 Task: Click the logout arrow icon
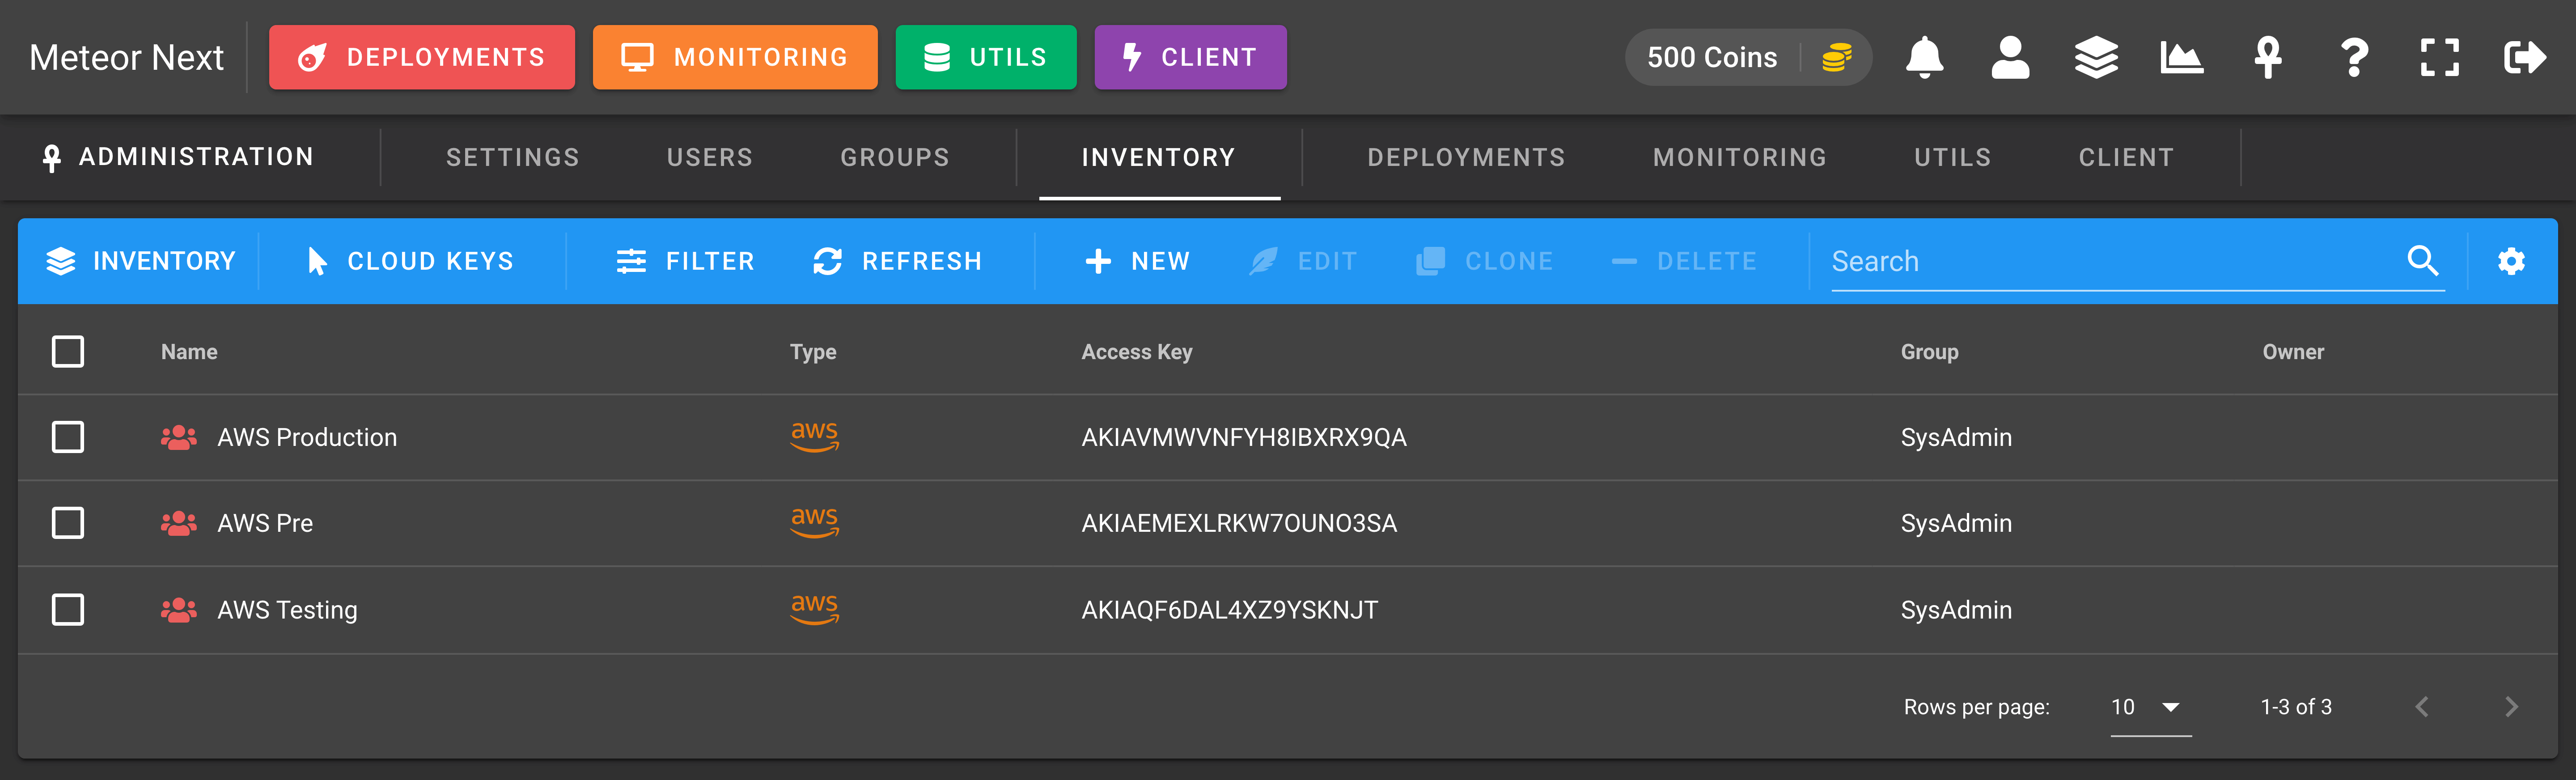tap(2525, 58)
